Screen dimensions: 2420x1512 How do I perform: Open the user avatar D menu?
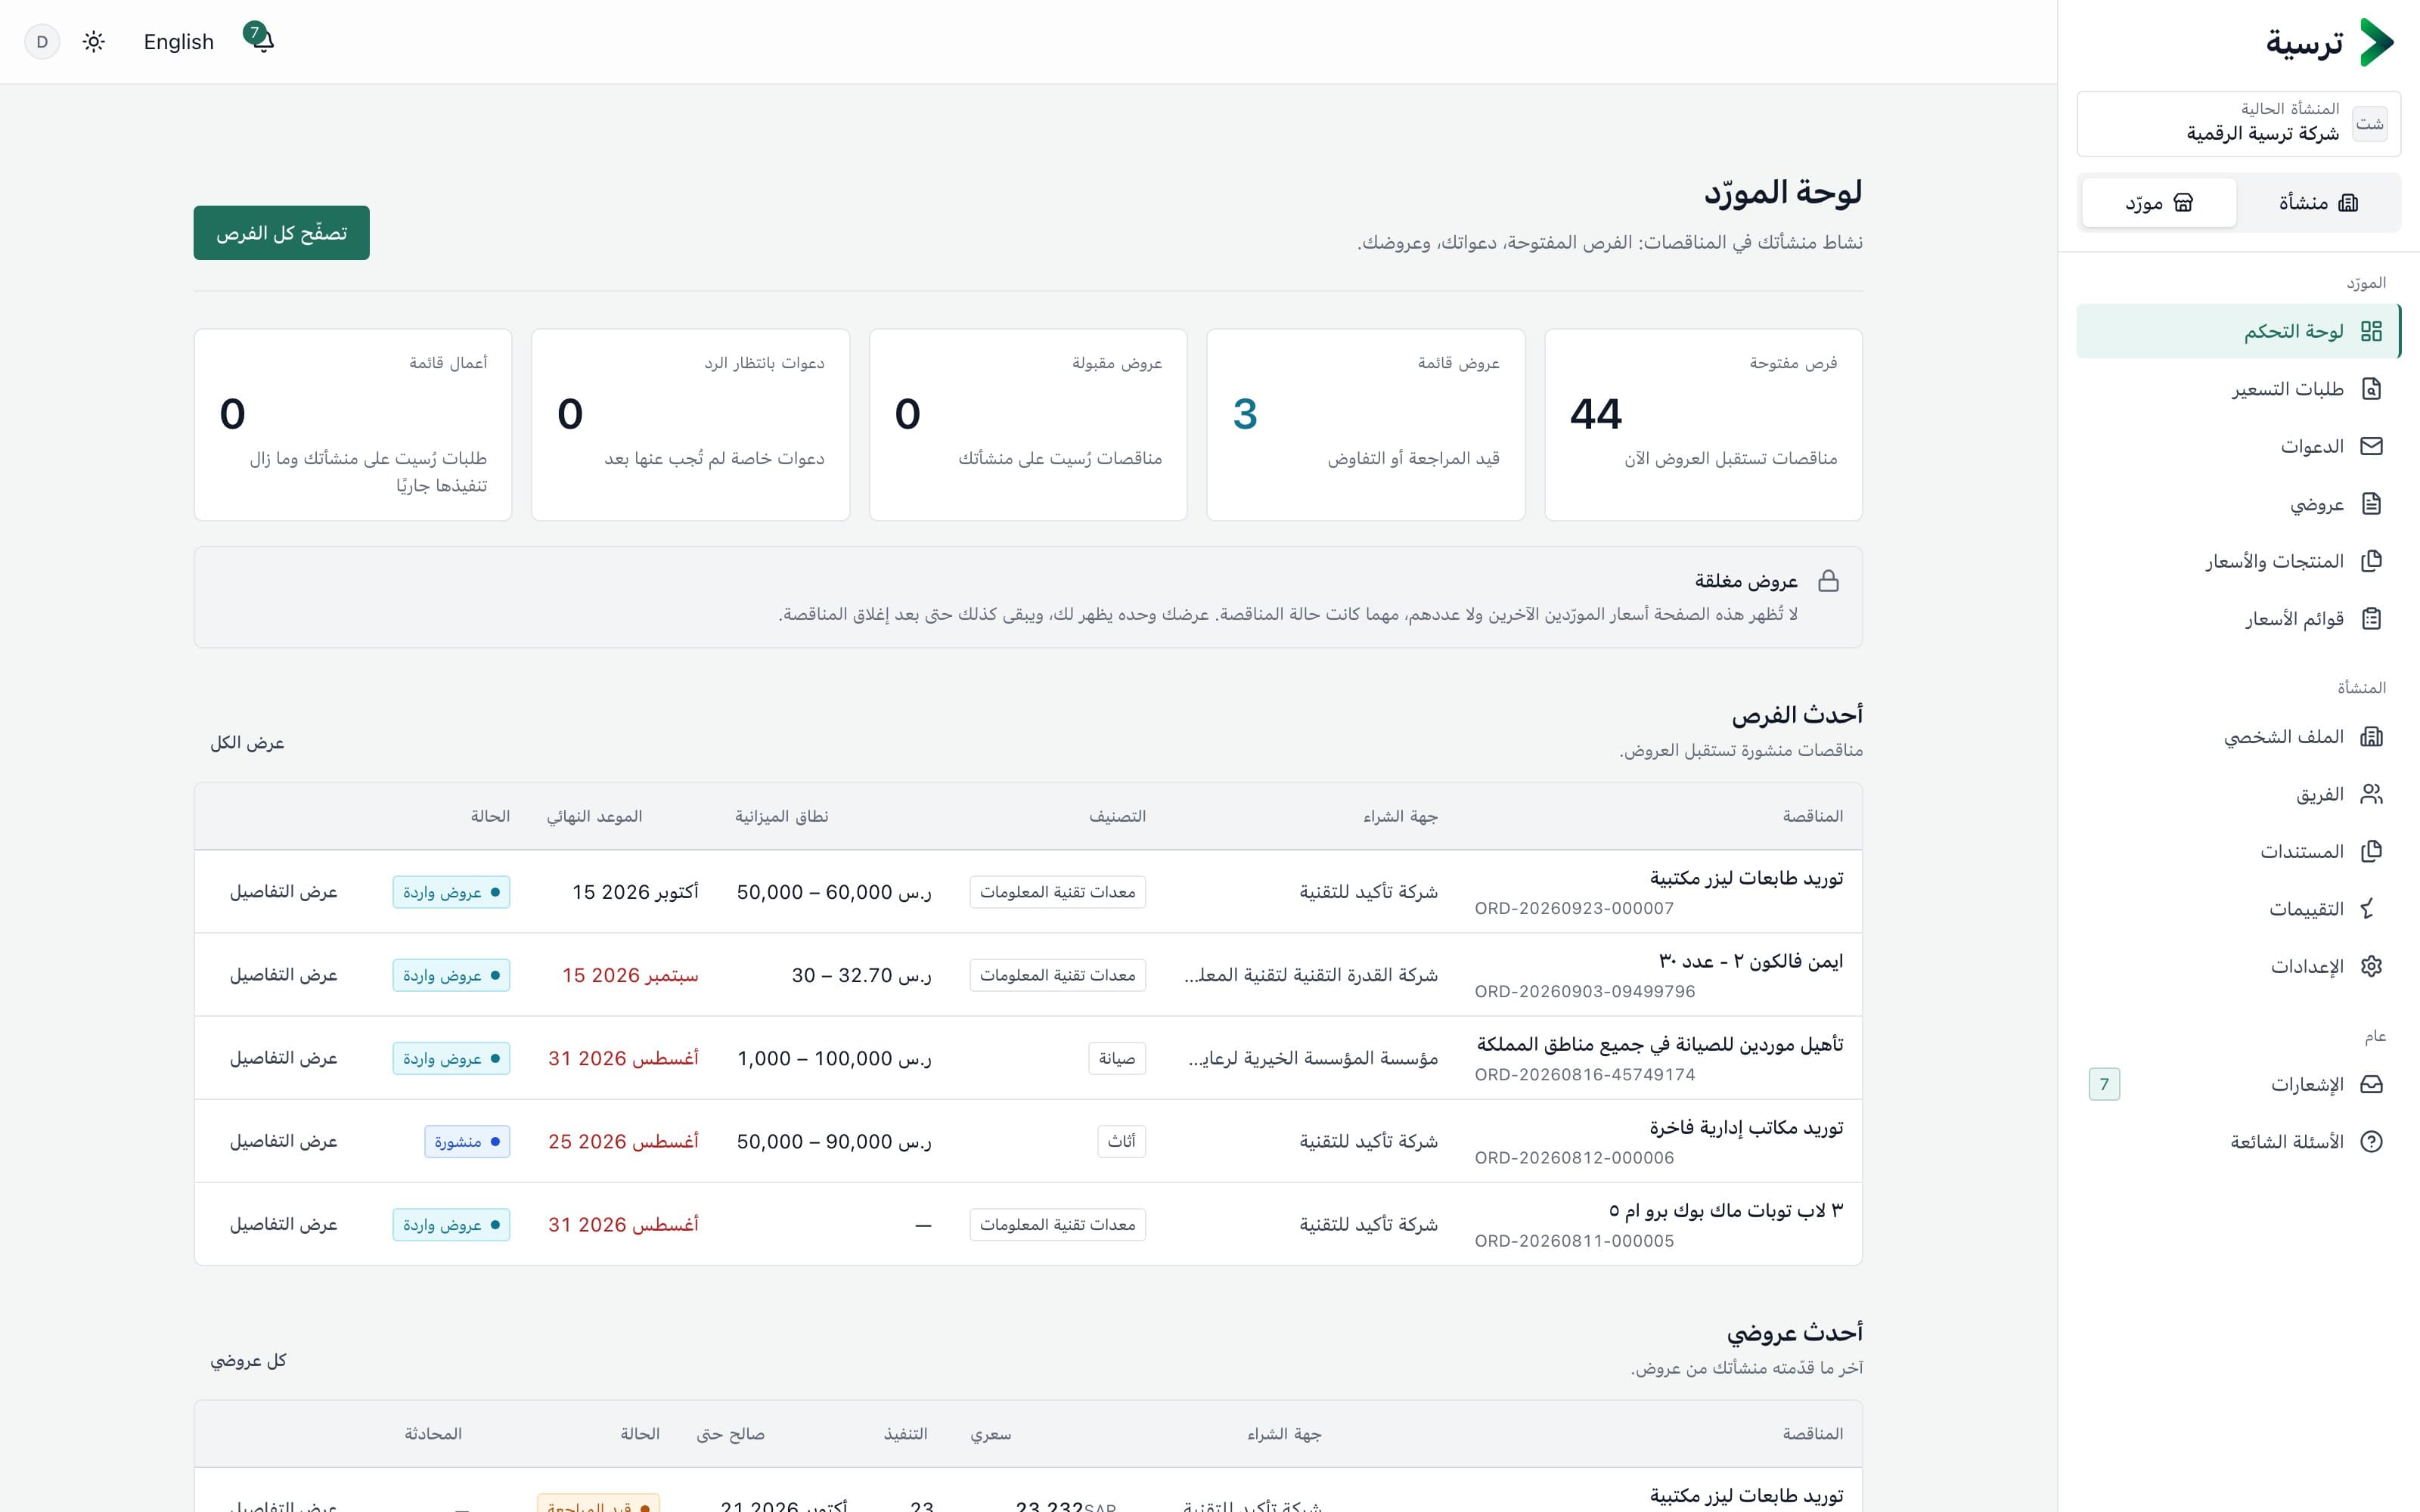(42, 42)
